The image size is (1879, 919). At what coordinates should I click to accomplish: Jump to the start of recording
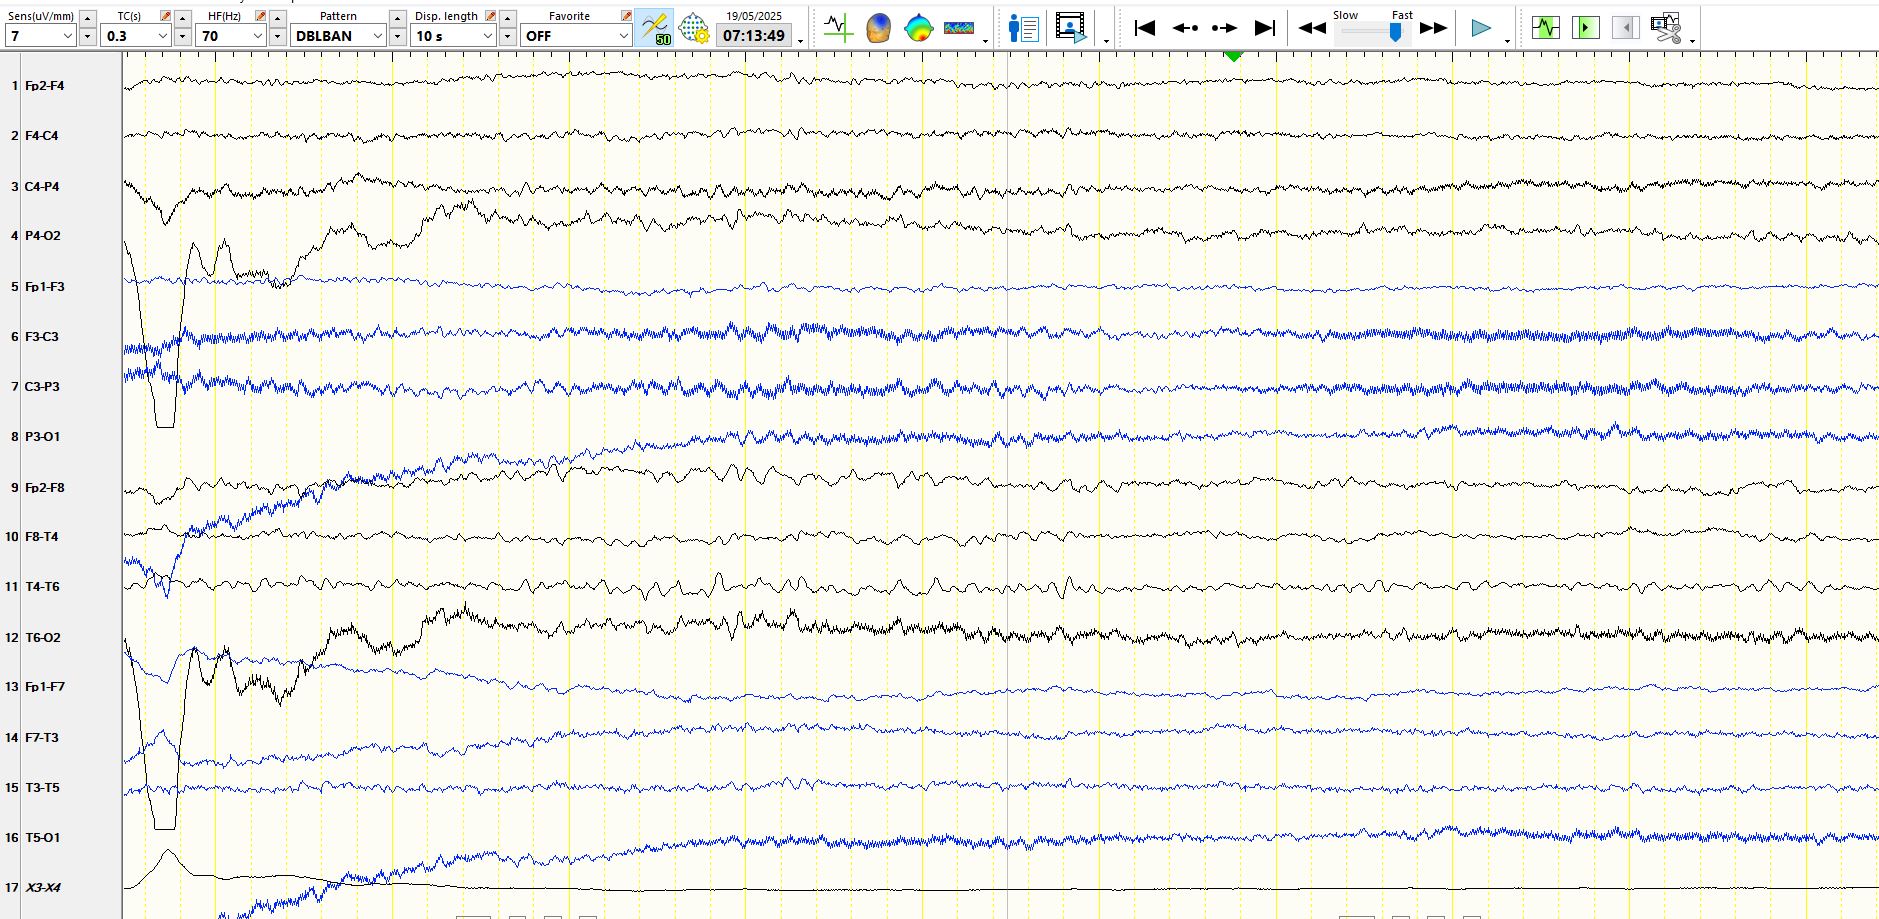(1145, 28)
